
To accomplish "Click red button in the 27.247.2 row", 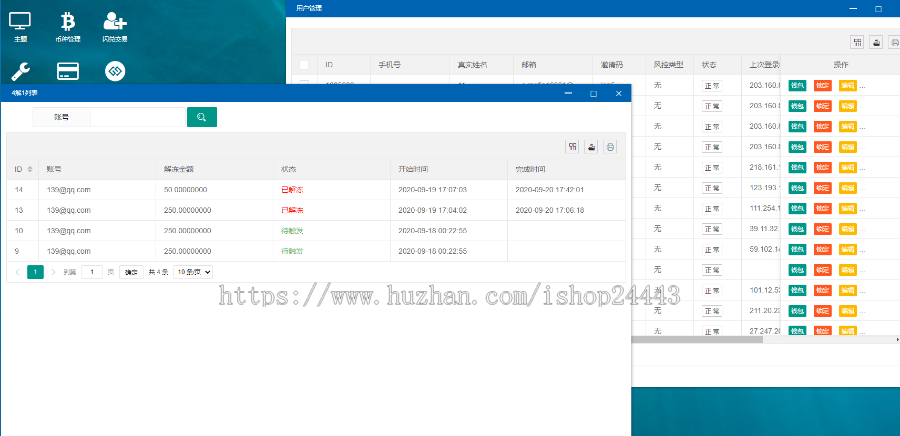I will [x=823, y=331].
